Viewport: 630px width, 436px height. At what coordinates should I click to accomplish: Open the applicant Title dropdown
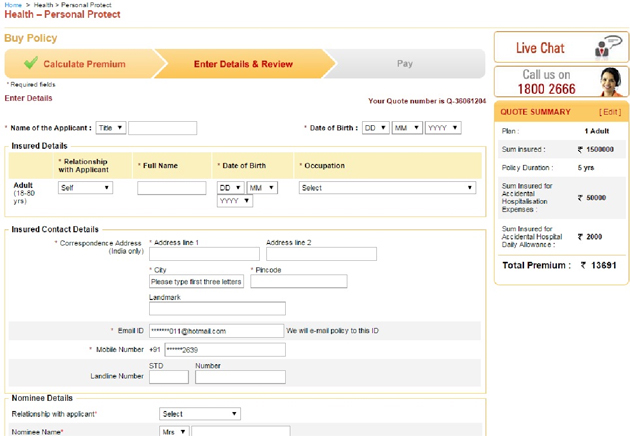point(111,128)
